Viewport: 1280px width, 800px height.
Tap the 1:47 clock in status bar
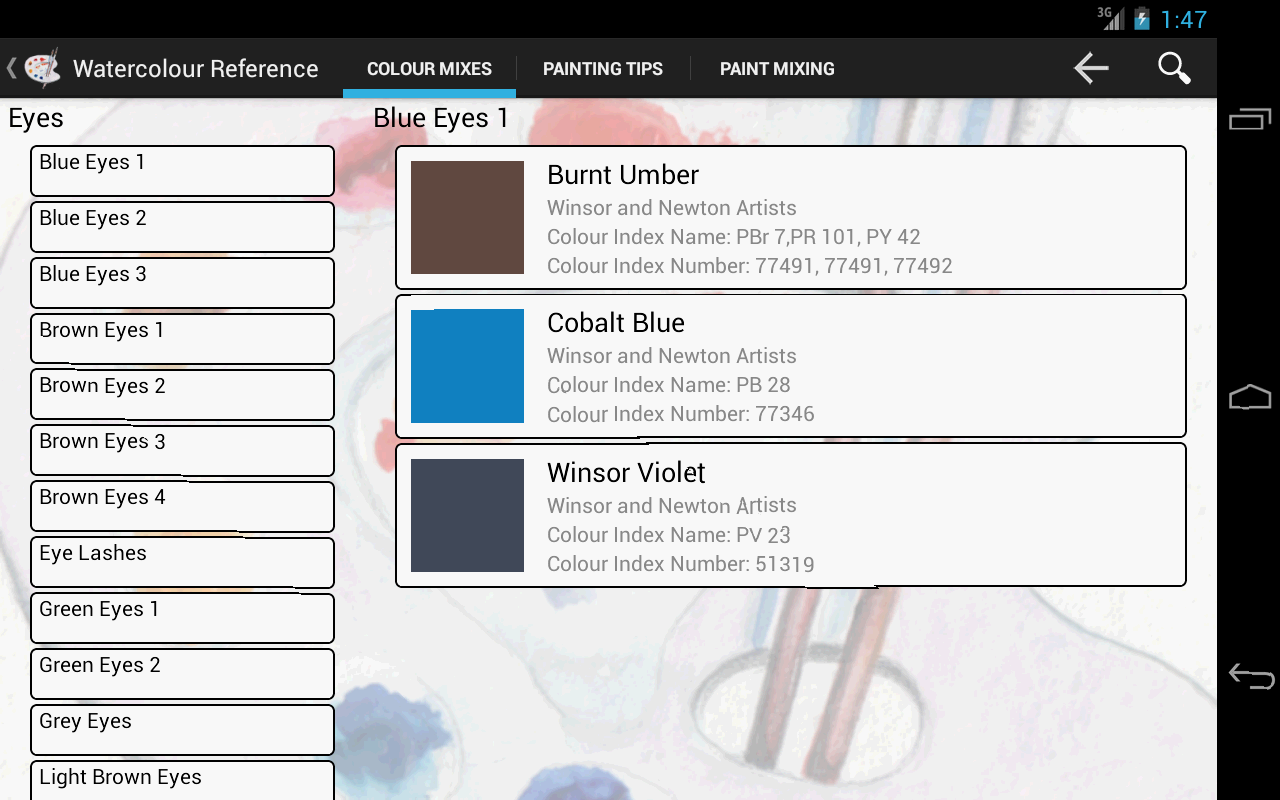[1184, 19]
